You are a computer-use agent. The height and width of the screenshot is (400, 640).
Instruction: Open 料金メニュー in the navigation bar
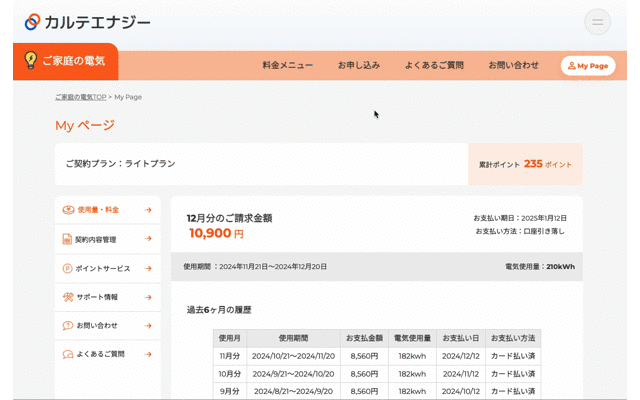click(x=287, y=65)
